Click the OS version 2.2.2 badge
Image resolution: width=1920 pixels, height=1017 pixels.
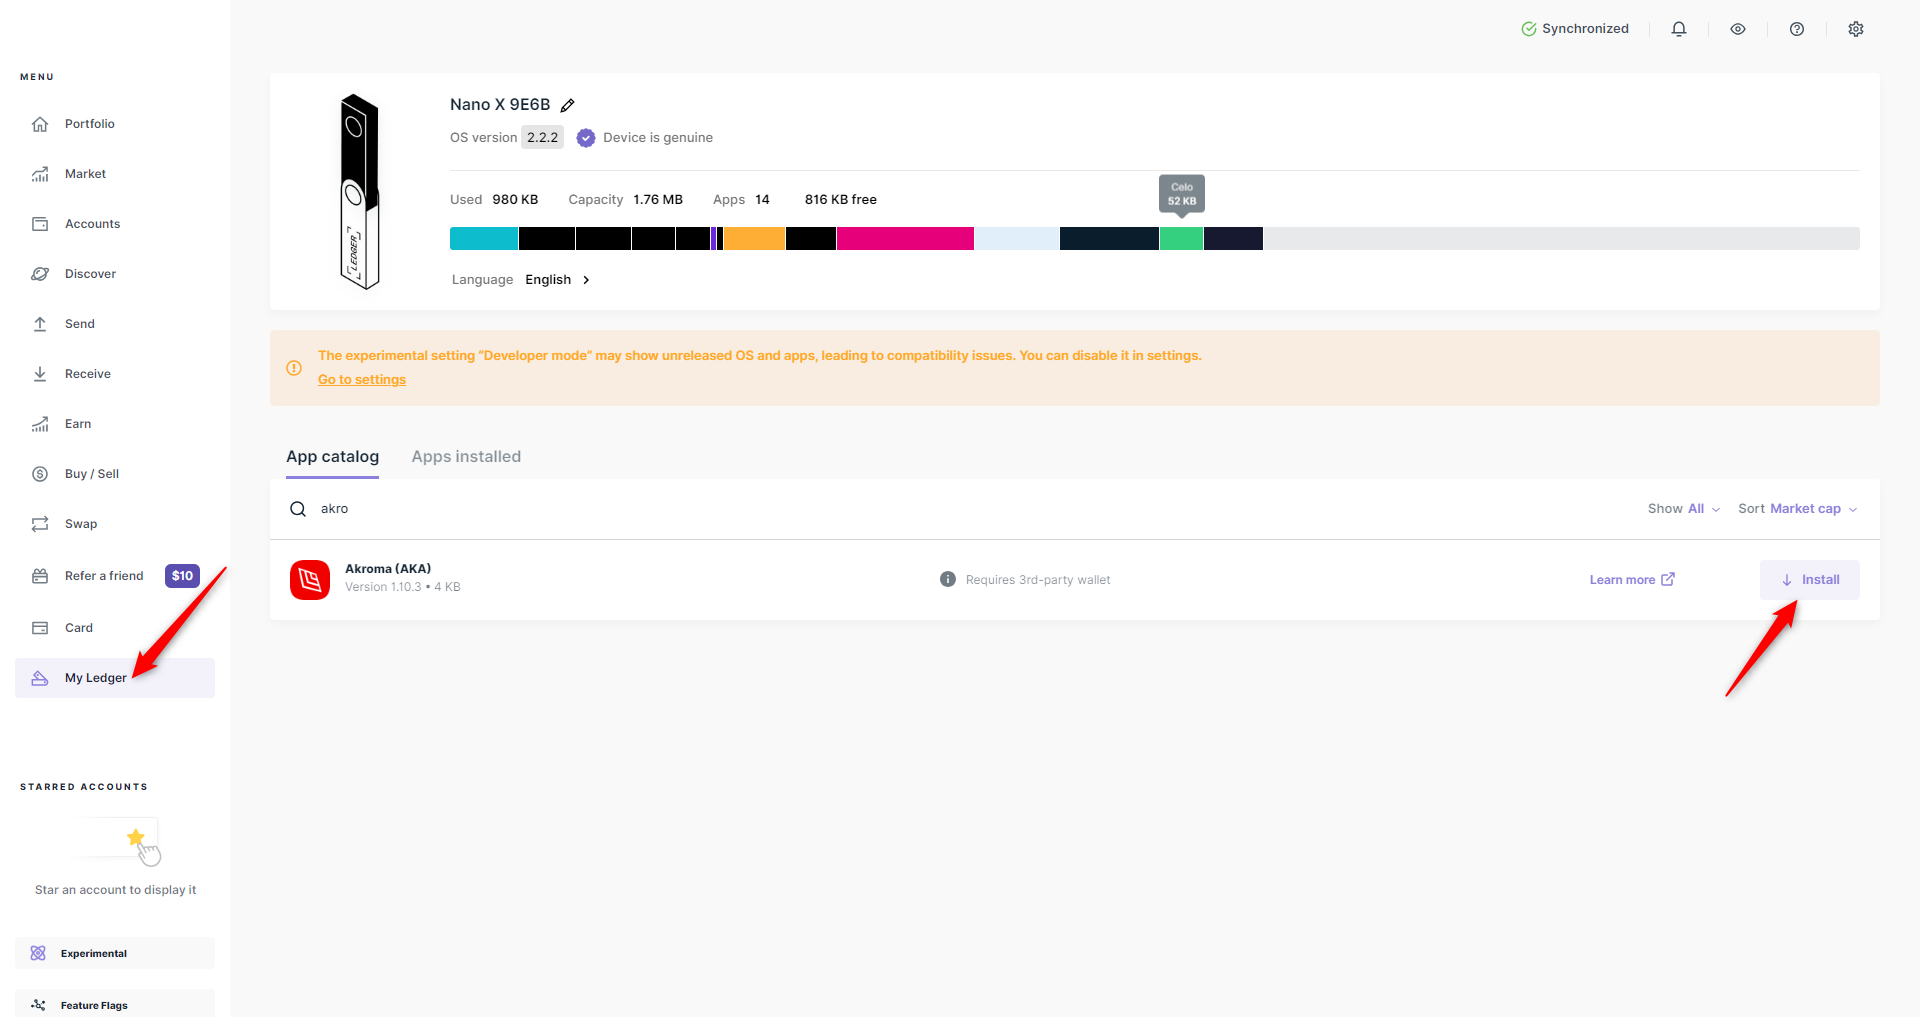tap(543, 138)
